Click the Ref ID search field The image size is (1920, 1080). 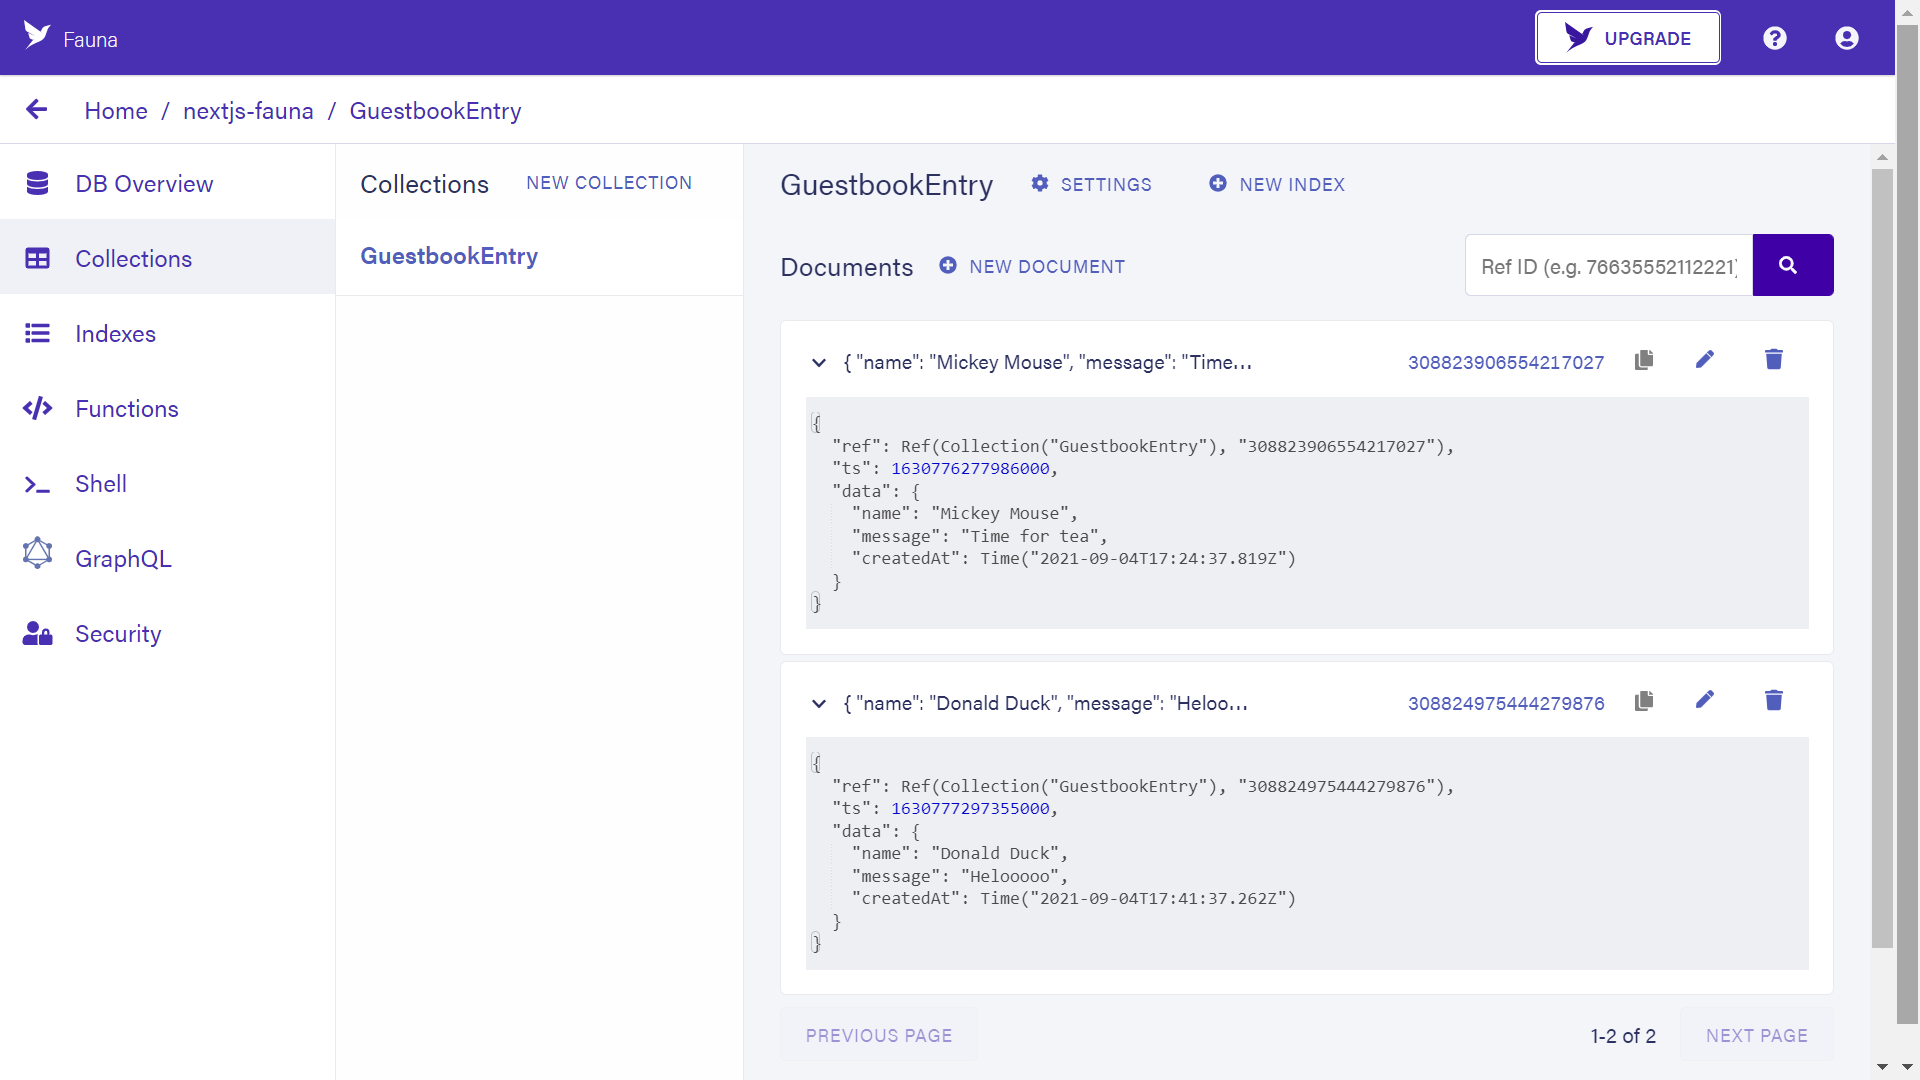[1609, 265]
